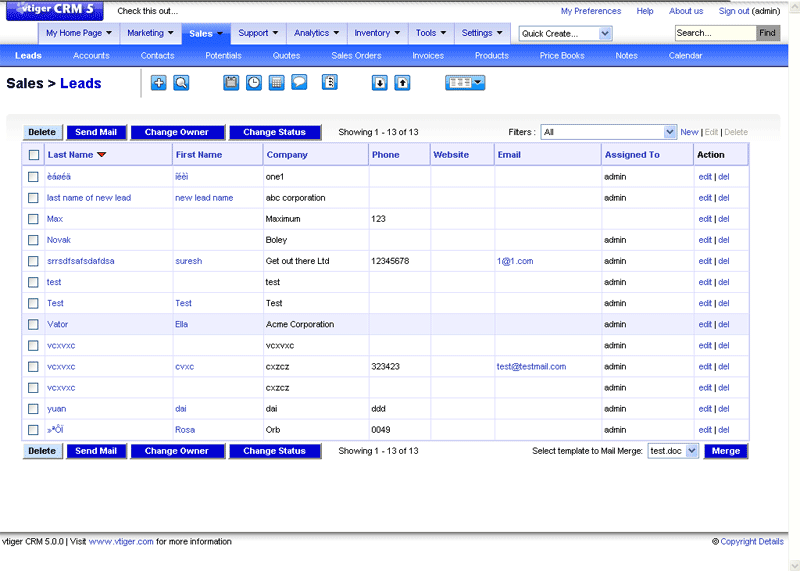Click the Merge button
Screen dimensions: 800x571
pos(726,451)
